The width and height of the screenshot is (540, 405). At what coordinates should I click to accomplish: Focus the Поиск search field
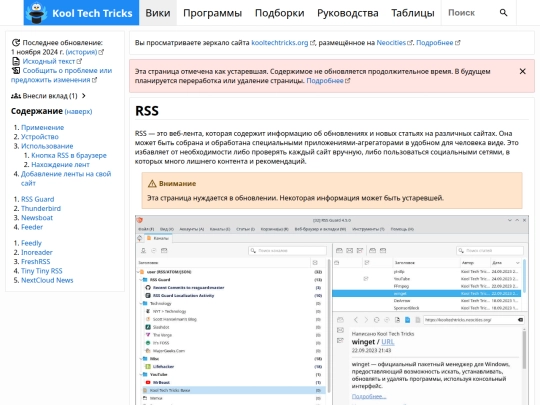pos(470,13)
